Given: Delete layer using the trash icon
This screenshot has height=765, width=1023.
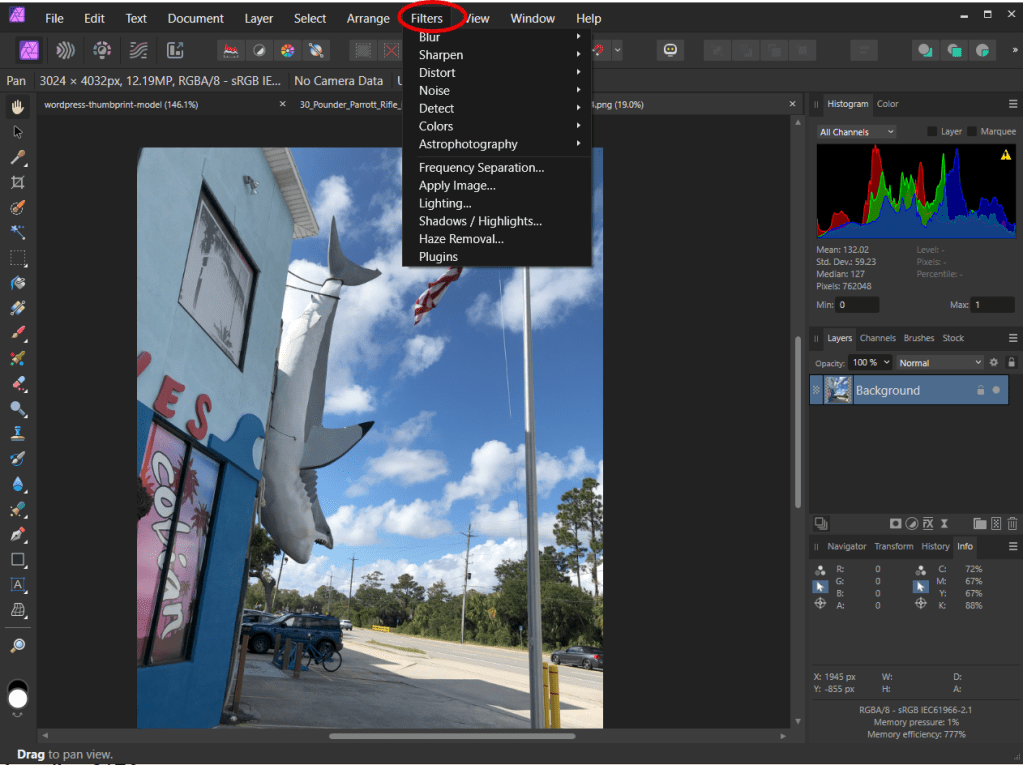Looking at the screenshot, I should [1012, 523].
